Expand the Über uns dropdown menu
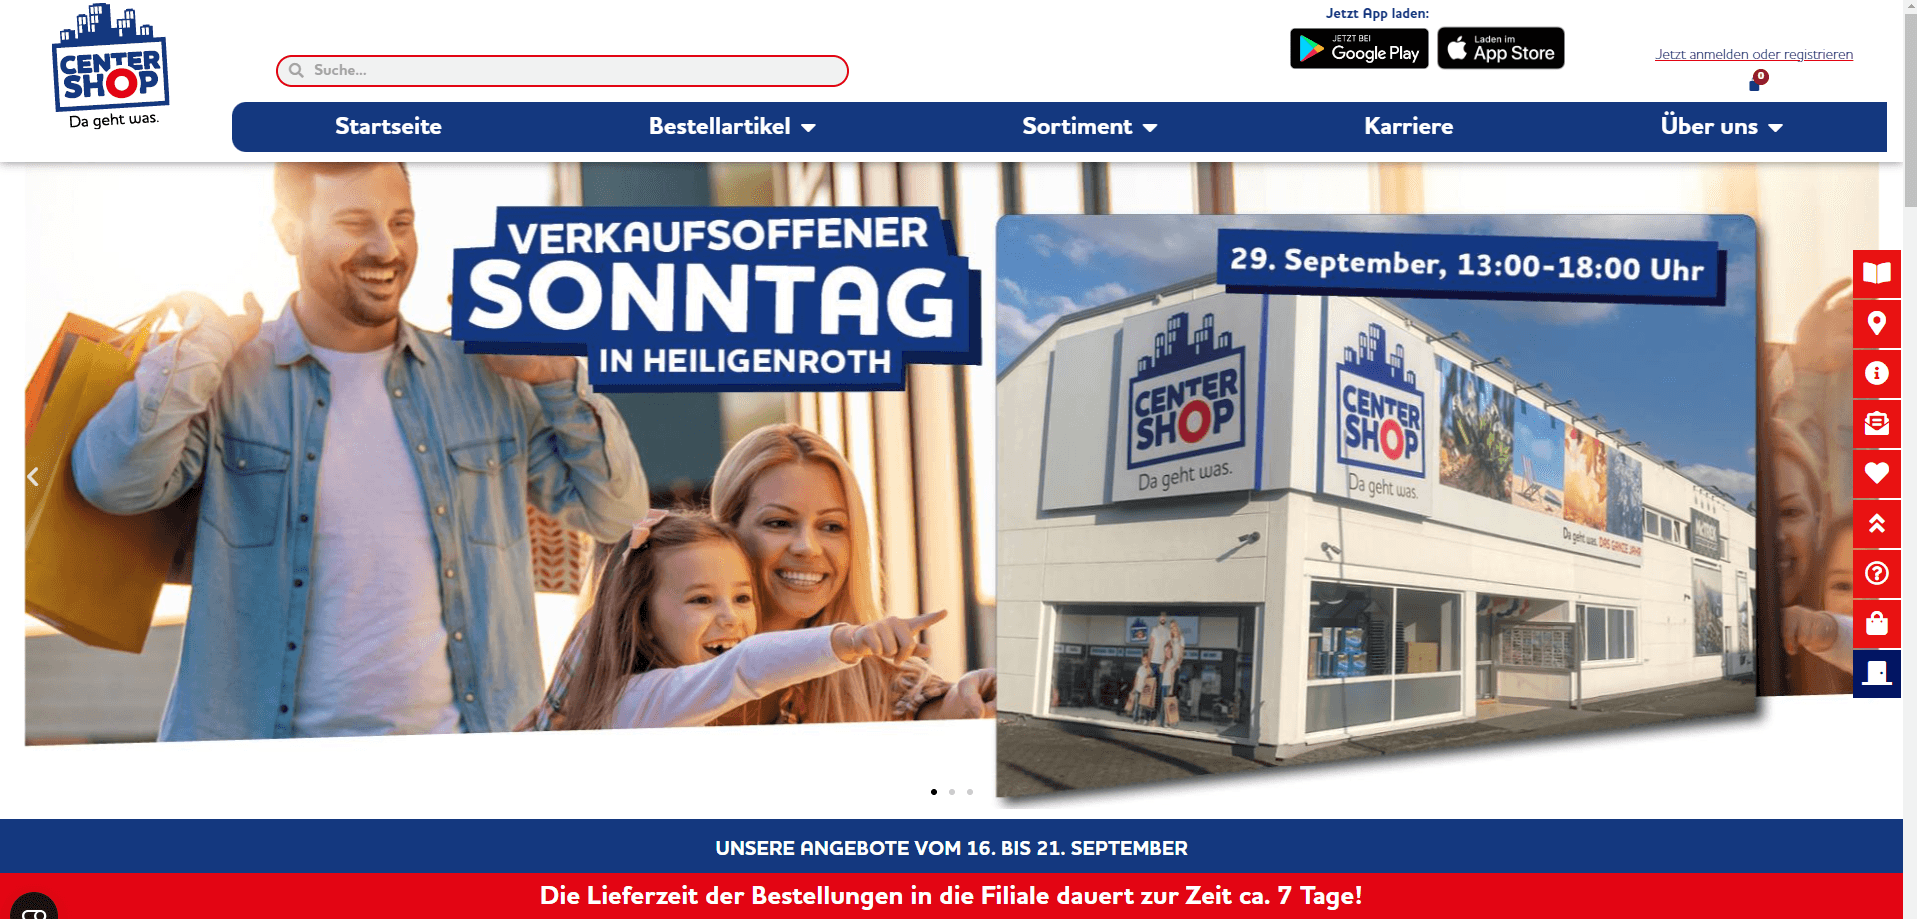 (1721, 126)
